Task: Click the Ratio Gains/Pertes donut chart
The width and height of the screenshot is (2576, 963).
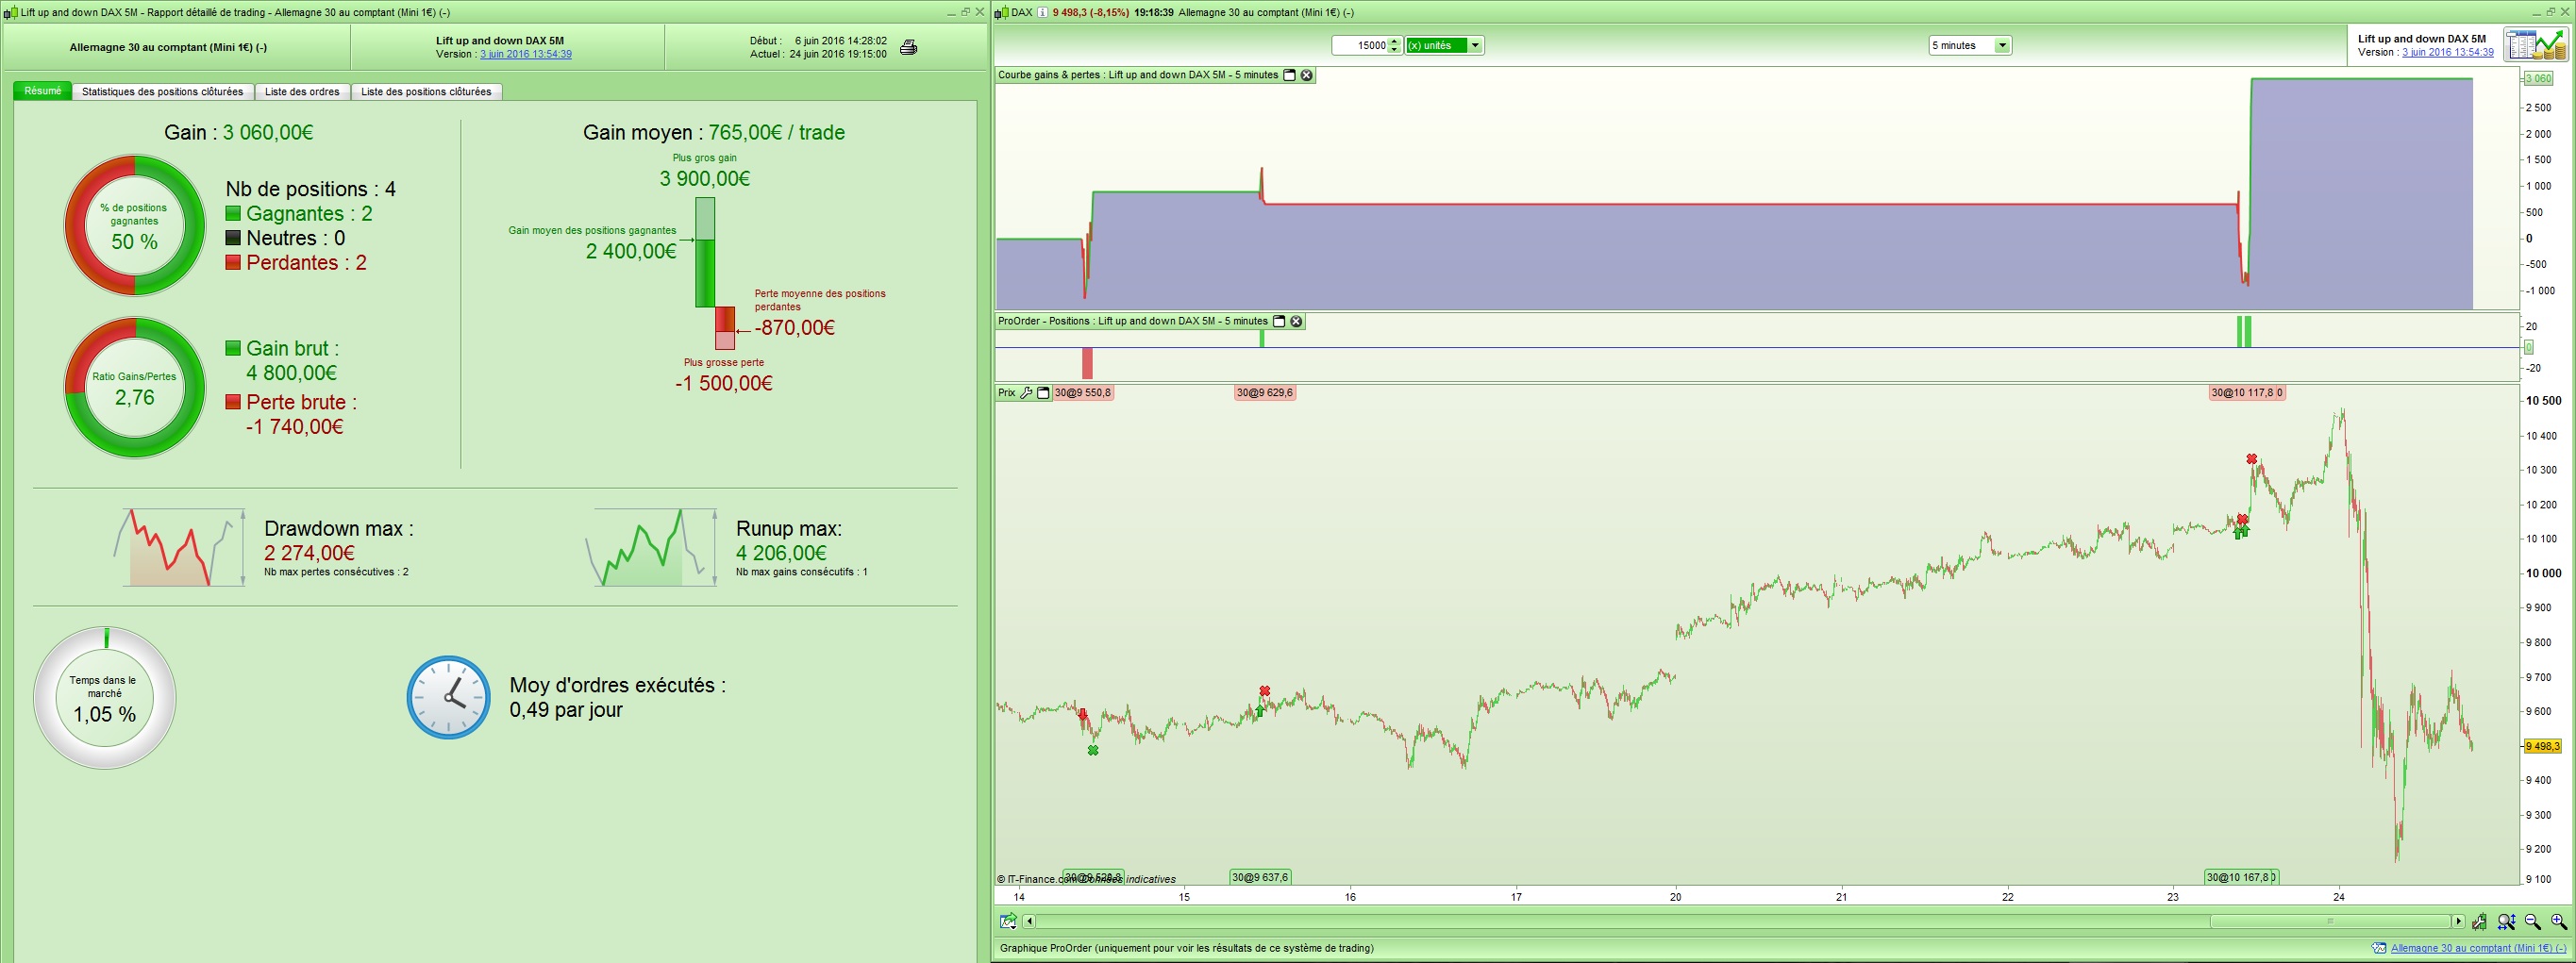Action: 135,388
